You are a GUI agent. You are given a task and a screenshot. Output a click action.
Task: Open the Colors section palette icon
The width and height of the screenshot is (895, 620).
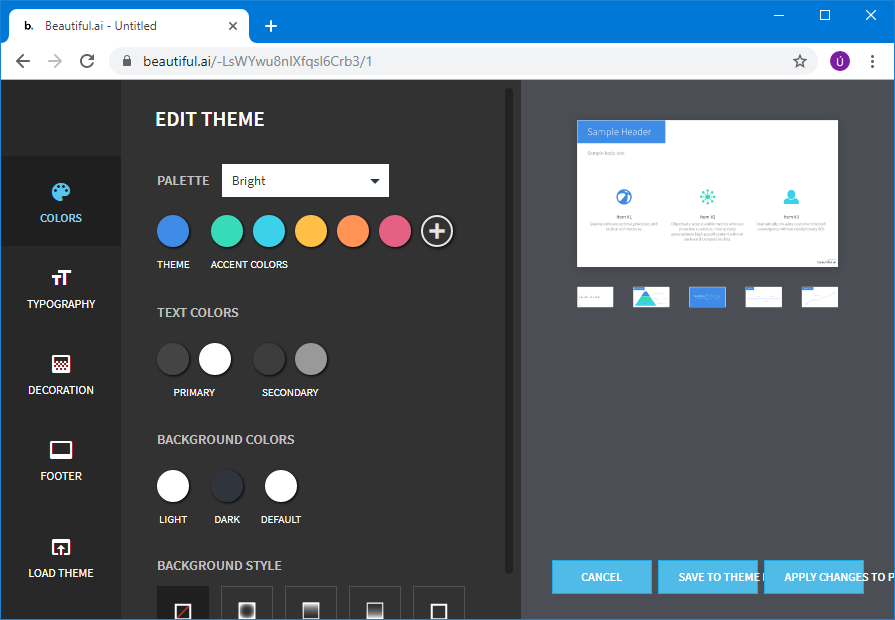[61, 192]
